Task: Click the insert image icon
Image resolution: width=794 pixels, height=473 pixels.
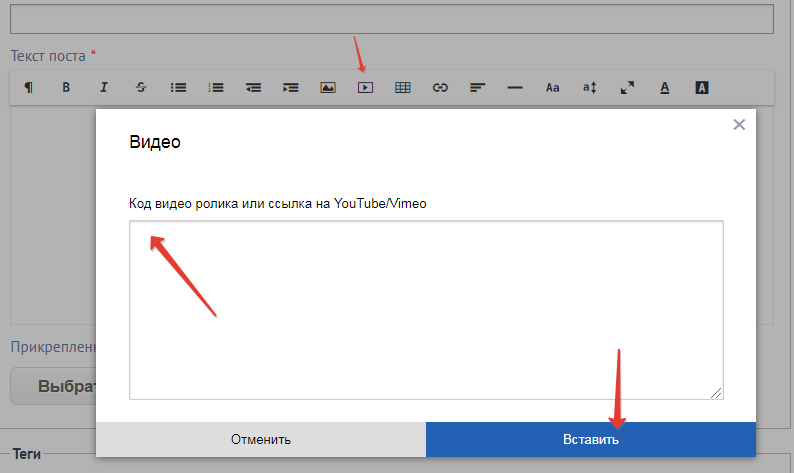Action: point(328,88)
